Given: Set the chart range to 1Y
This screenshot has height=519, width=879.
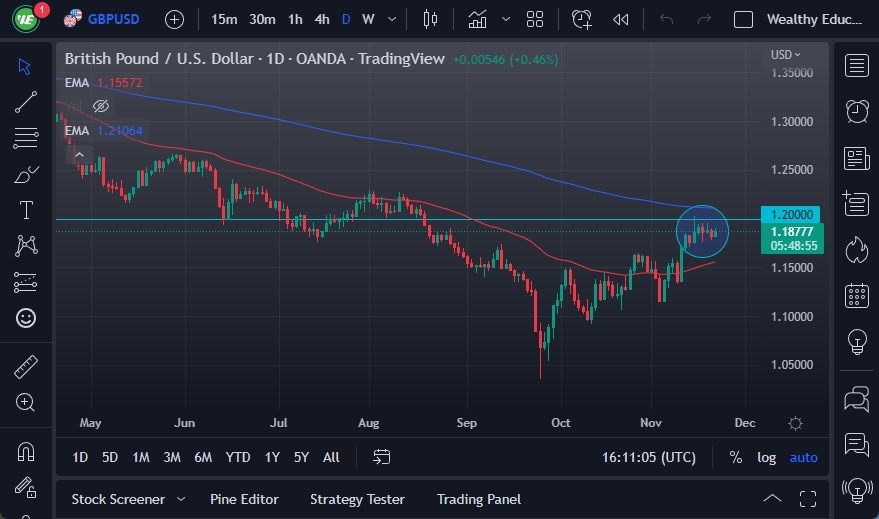Looking at the screenshot, I should coord(272,457).
